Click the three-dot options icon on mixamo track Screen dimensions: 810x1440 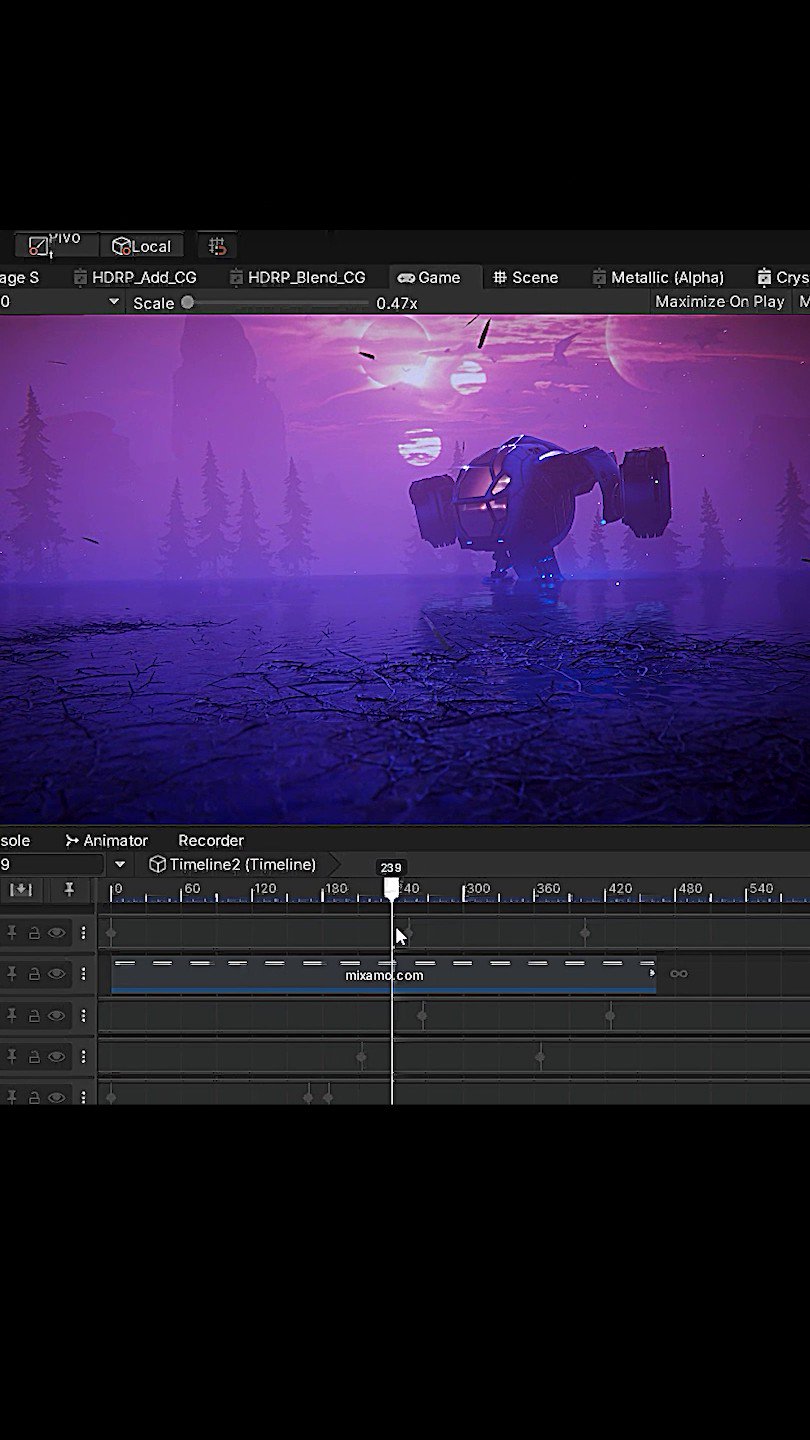pyautogui.click(x=84, y=973)
